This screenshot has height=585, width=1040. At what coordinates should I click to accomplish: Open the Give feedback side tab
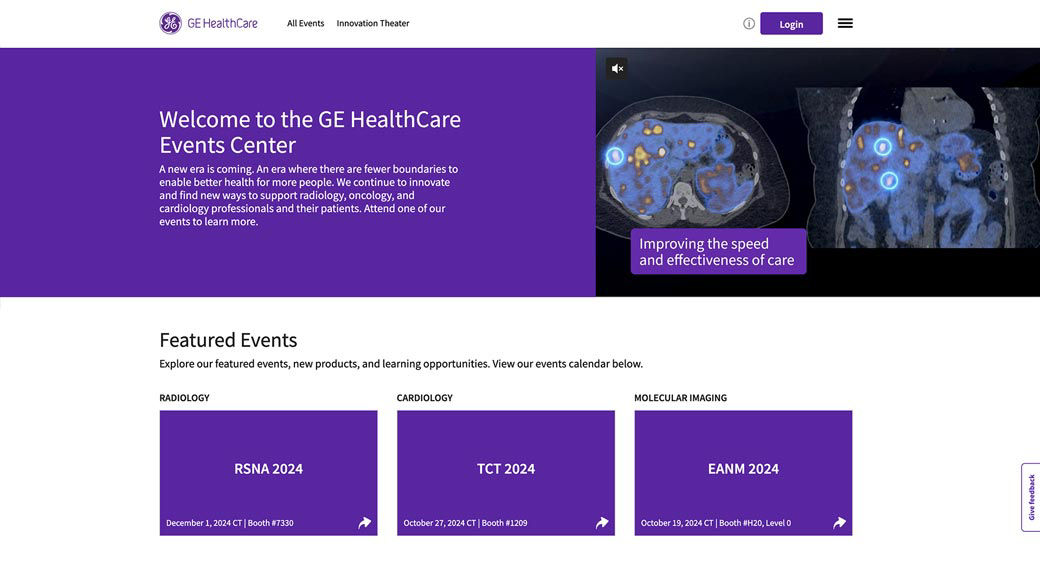click(1031, 497)
